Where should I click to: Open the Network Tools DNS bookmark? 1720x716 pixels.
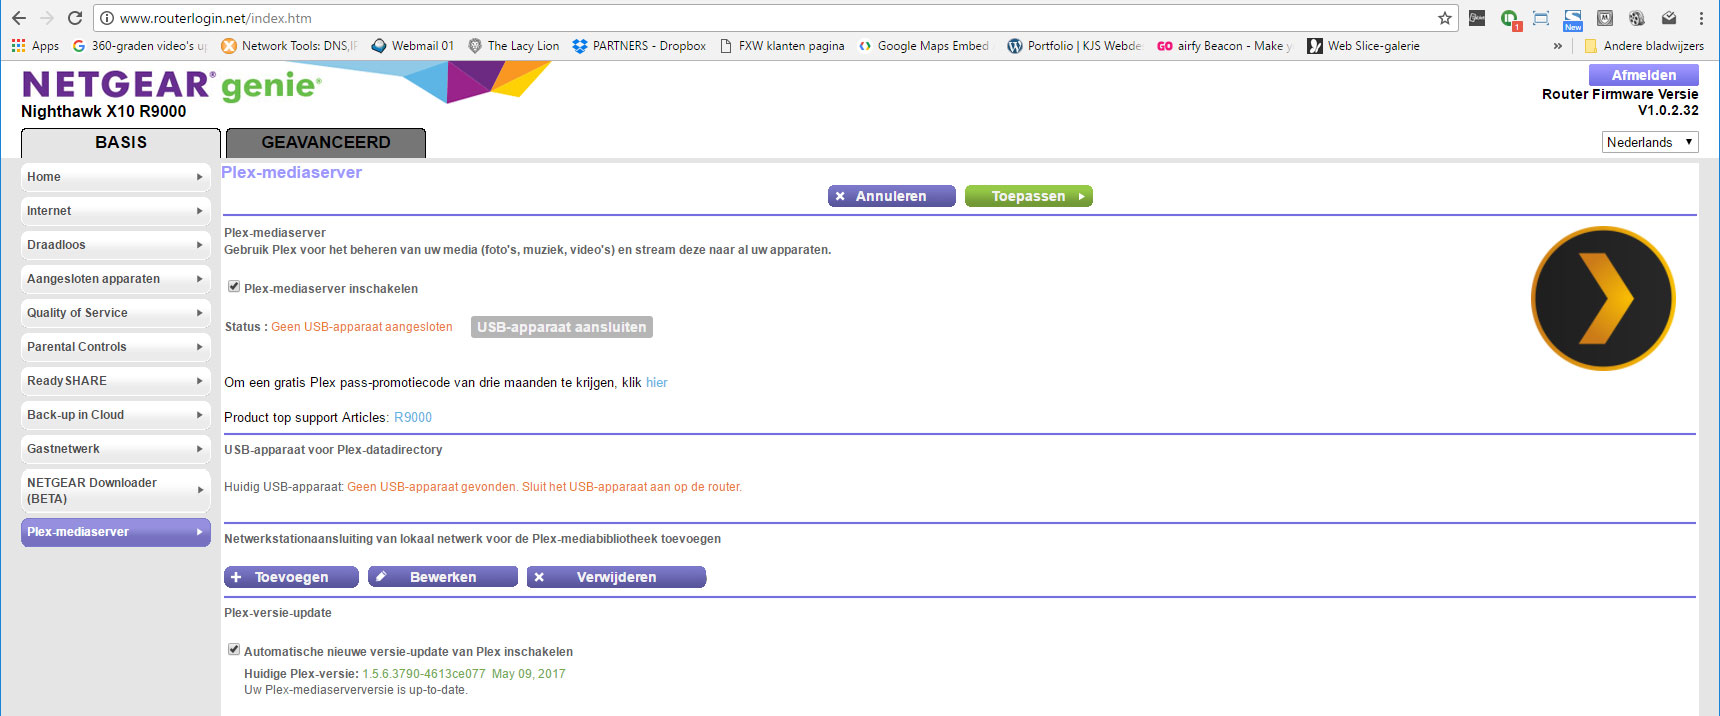(x=289, y=46)
